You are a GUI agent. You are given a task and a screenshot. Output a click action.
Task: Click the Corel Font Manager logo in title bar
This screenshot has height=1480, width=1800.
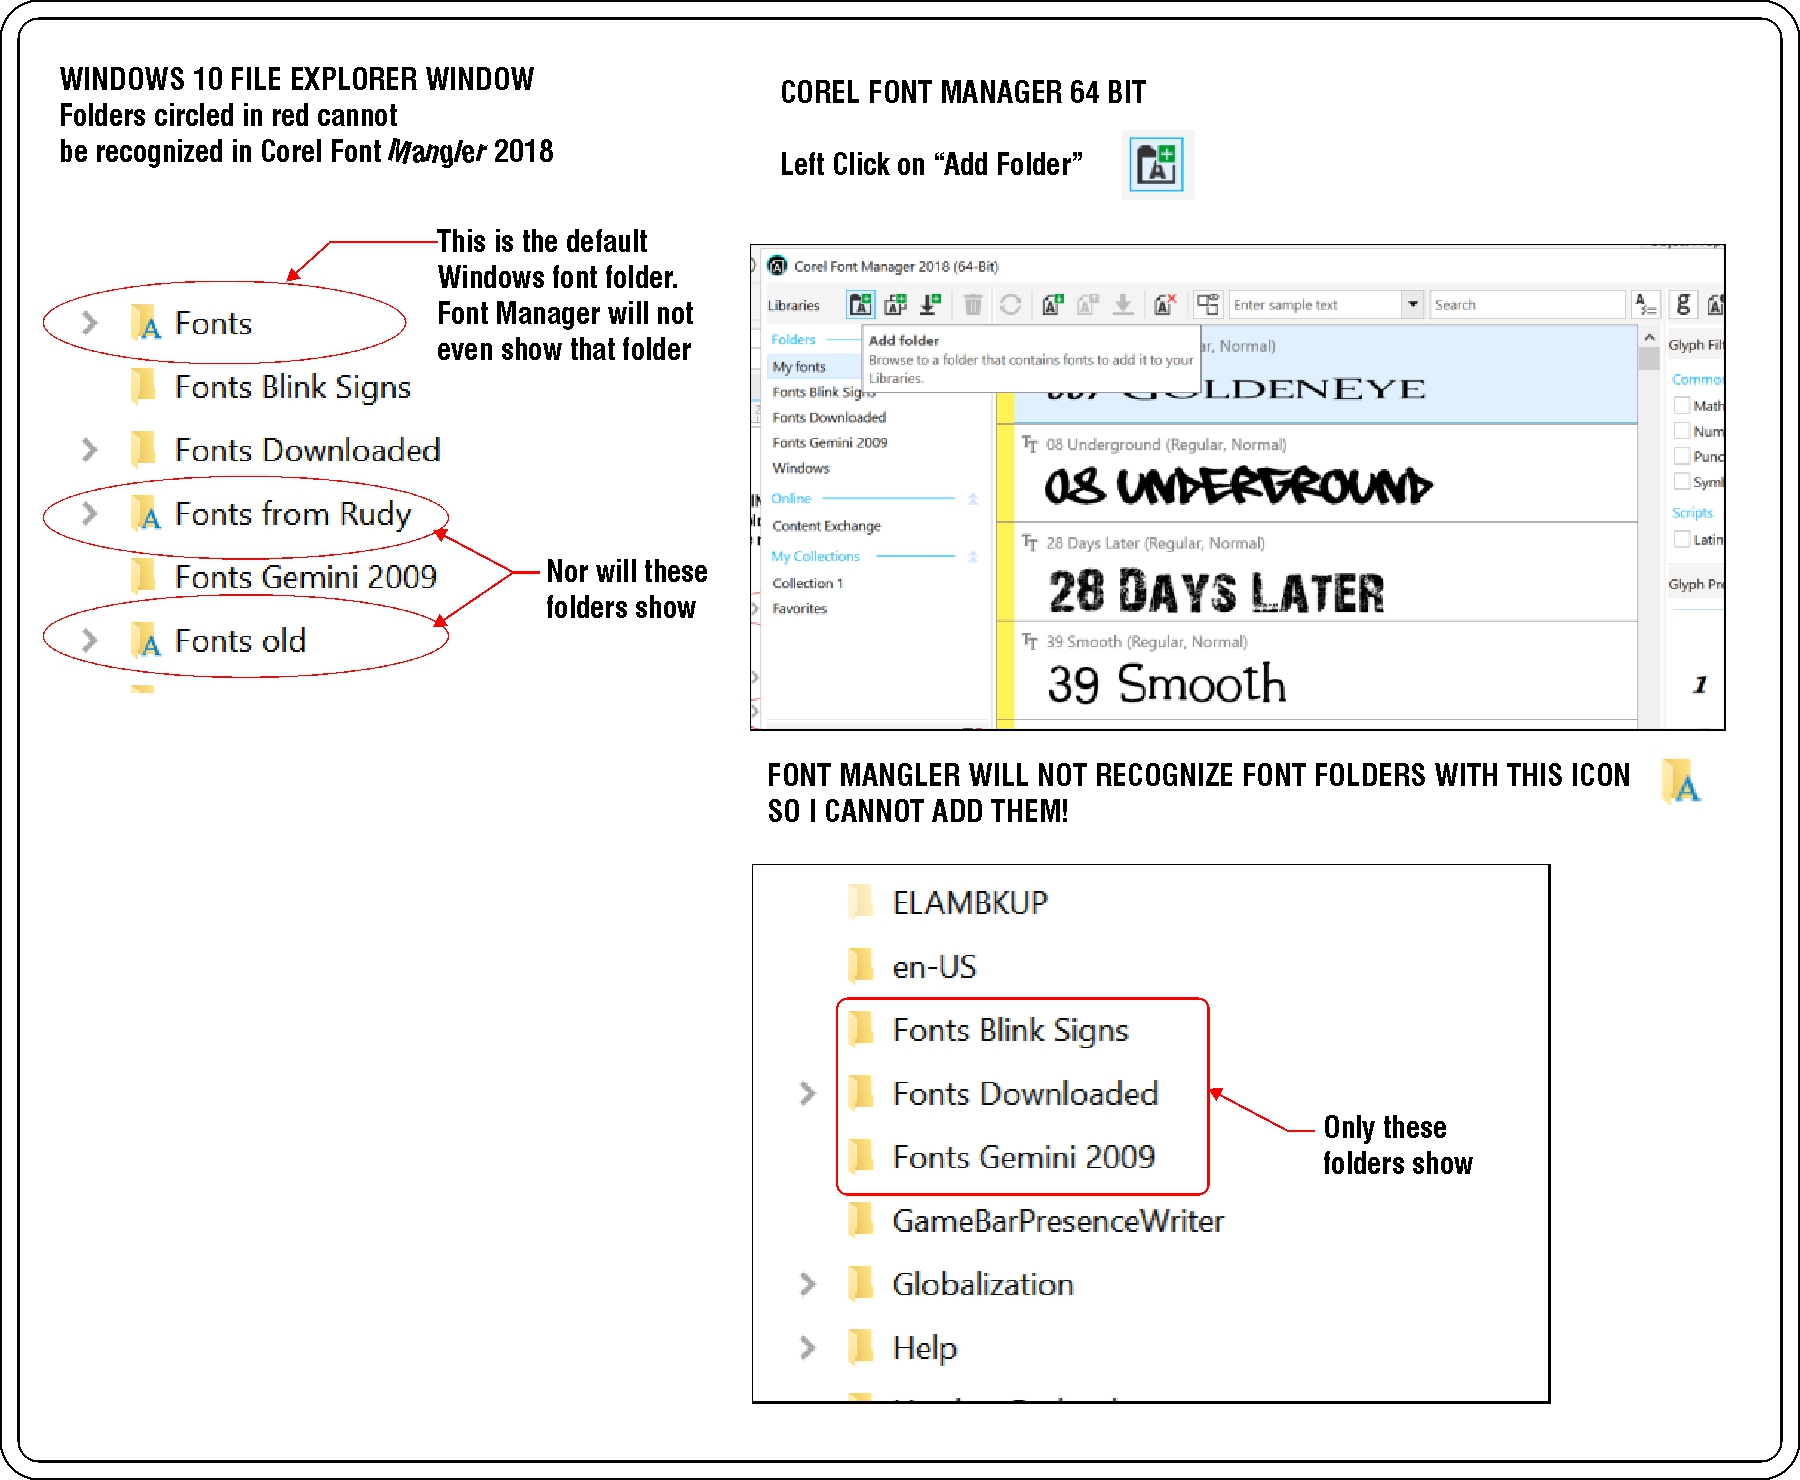[x=777, y=266]
